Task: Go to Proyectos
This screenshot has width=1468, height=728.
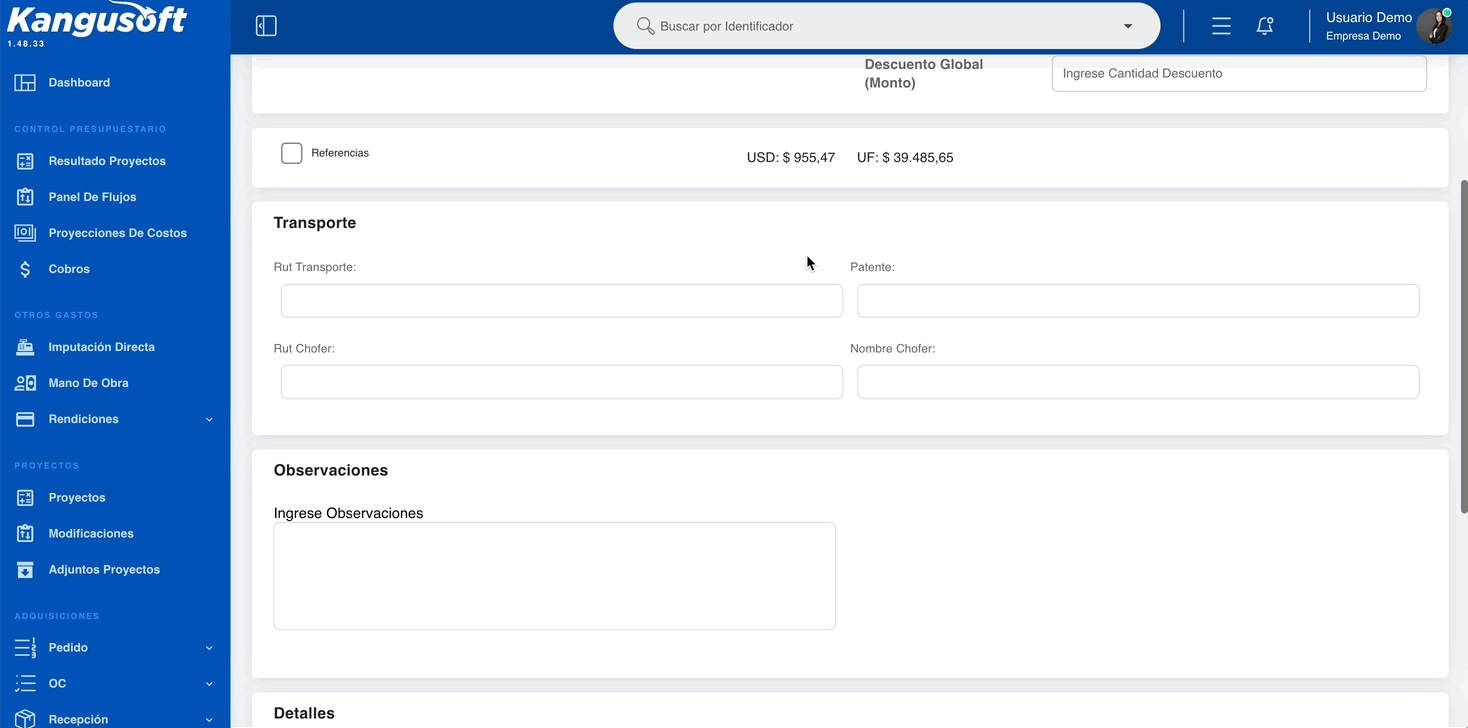Action: (x=77, y=497)
